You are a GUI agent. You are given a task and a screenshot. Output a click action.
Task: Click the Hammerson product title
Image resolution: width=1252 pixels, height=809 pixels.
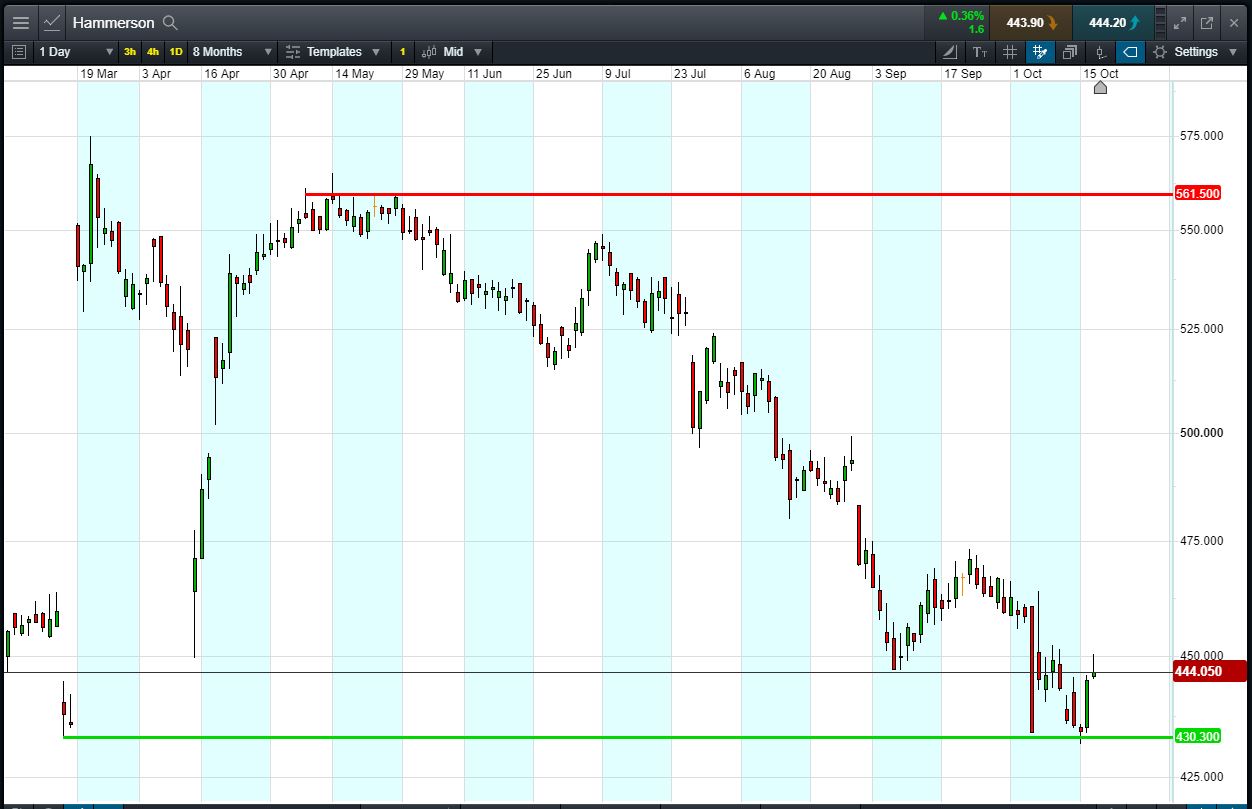pyautogui.click(x=113, y=22)
